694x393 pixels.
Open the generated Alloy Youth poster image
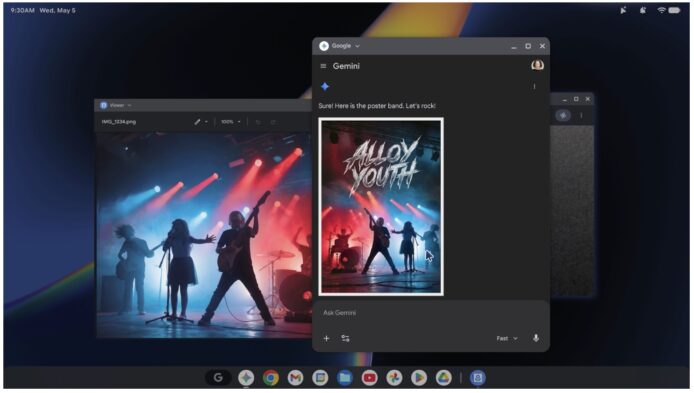click(381, 207)
